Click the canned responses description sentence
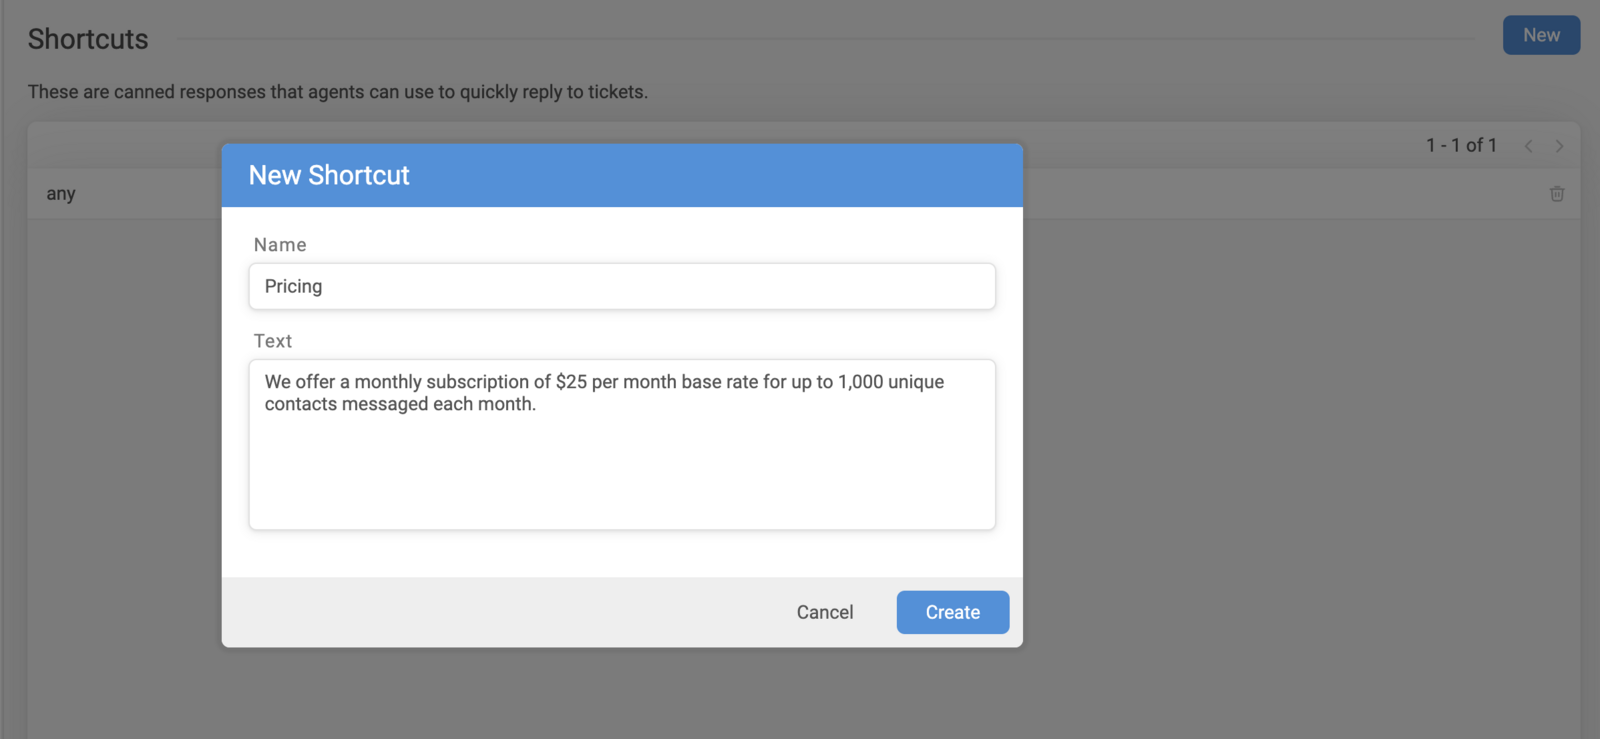The image size is (1600, 739). (x=338, y=92)
